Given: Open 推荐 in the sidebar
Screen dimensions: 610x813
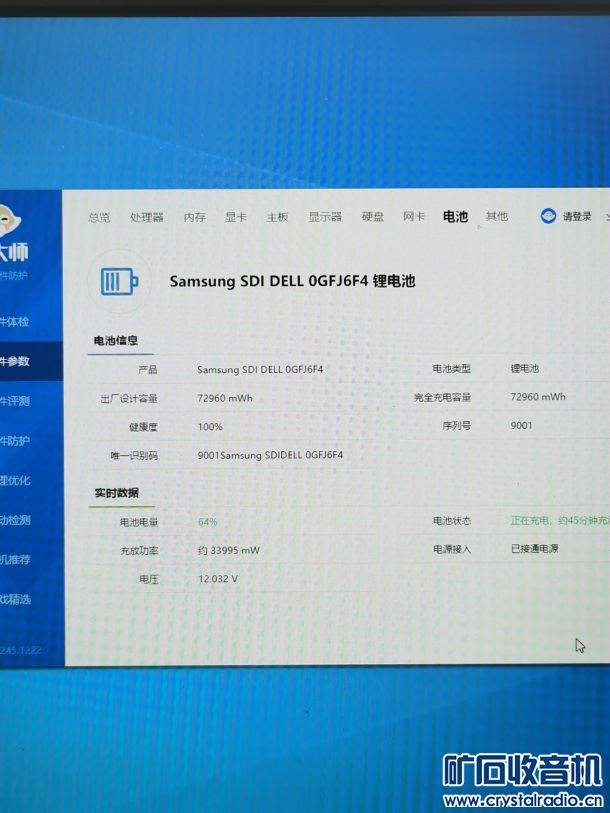Looking at the screenshot, I should pos(15,559).
